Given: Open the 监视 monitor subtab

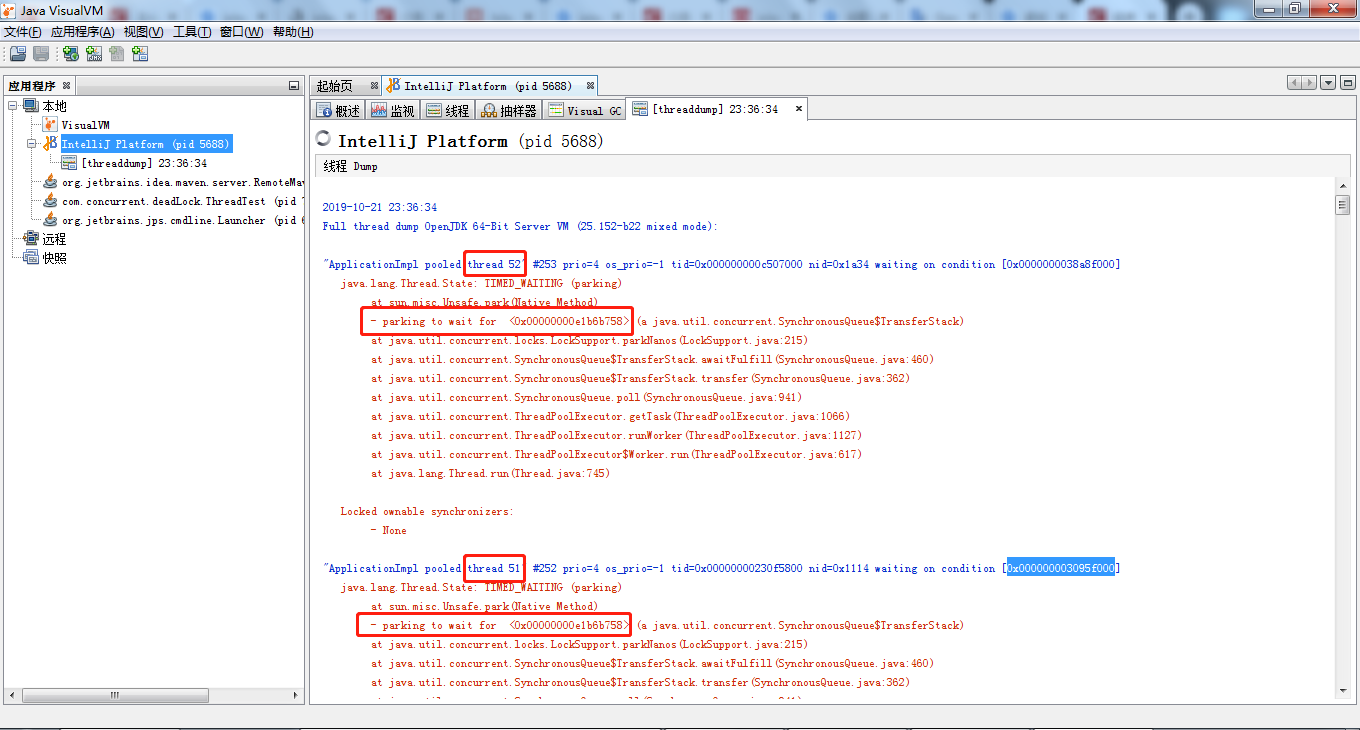Looking at the screenshot, I should tap(393, 110).
